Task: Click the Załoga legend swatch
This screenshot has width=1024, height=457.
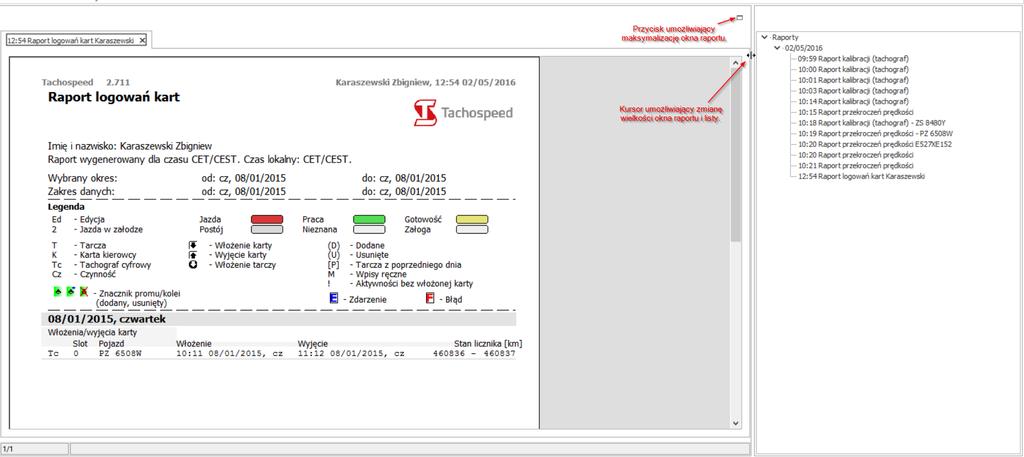Action: 472,230
